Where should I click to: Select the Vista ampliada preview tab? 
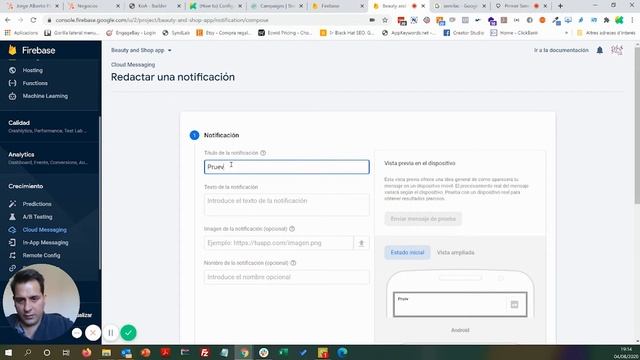[456, 252]
